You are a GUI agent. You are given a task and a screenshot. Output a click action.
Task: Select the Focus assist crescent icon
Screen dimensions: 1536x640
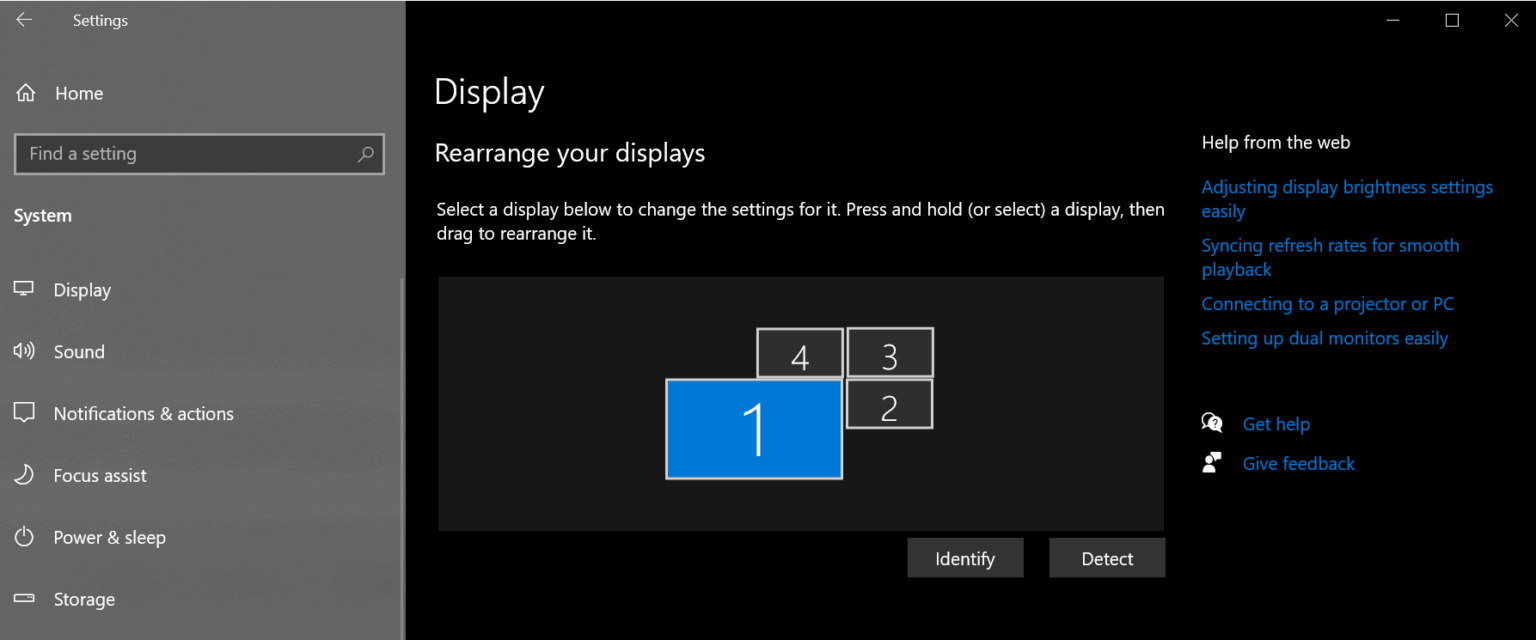pyautogui.click(x=24, y=475)
